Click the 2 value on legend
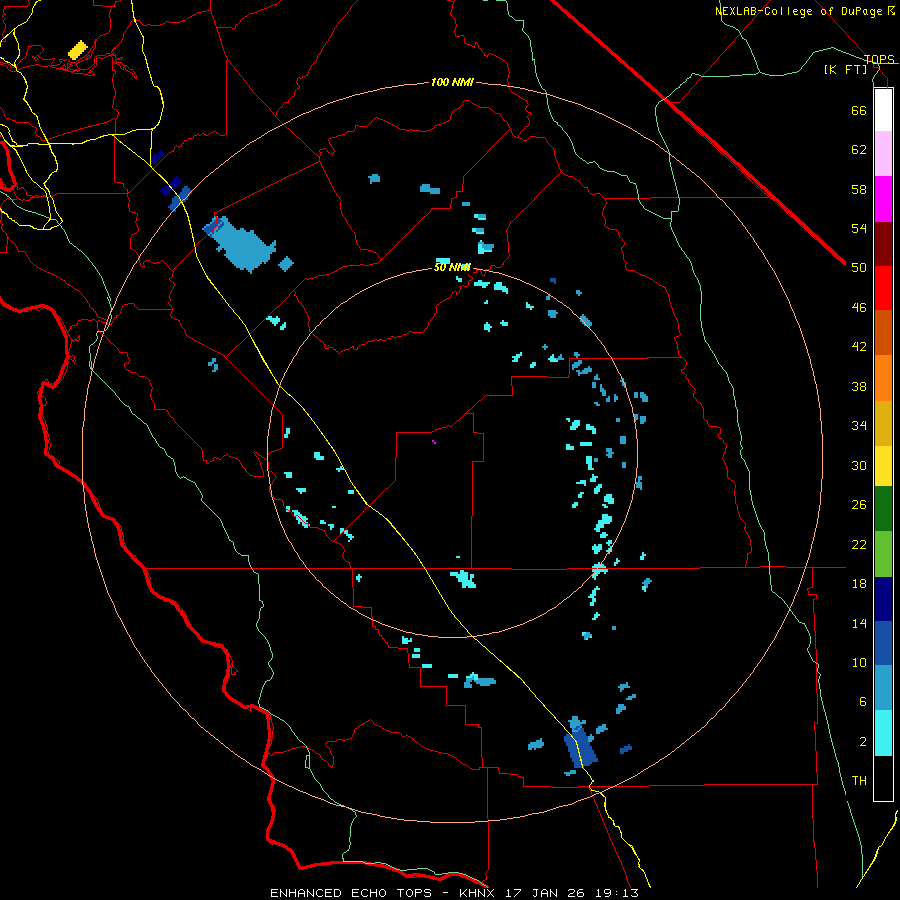The image size is (900, 900). pyautogui.click(x=863, y=742)
